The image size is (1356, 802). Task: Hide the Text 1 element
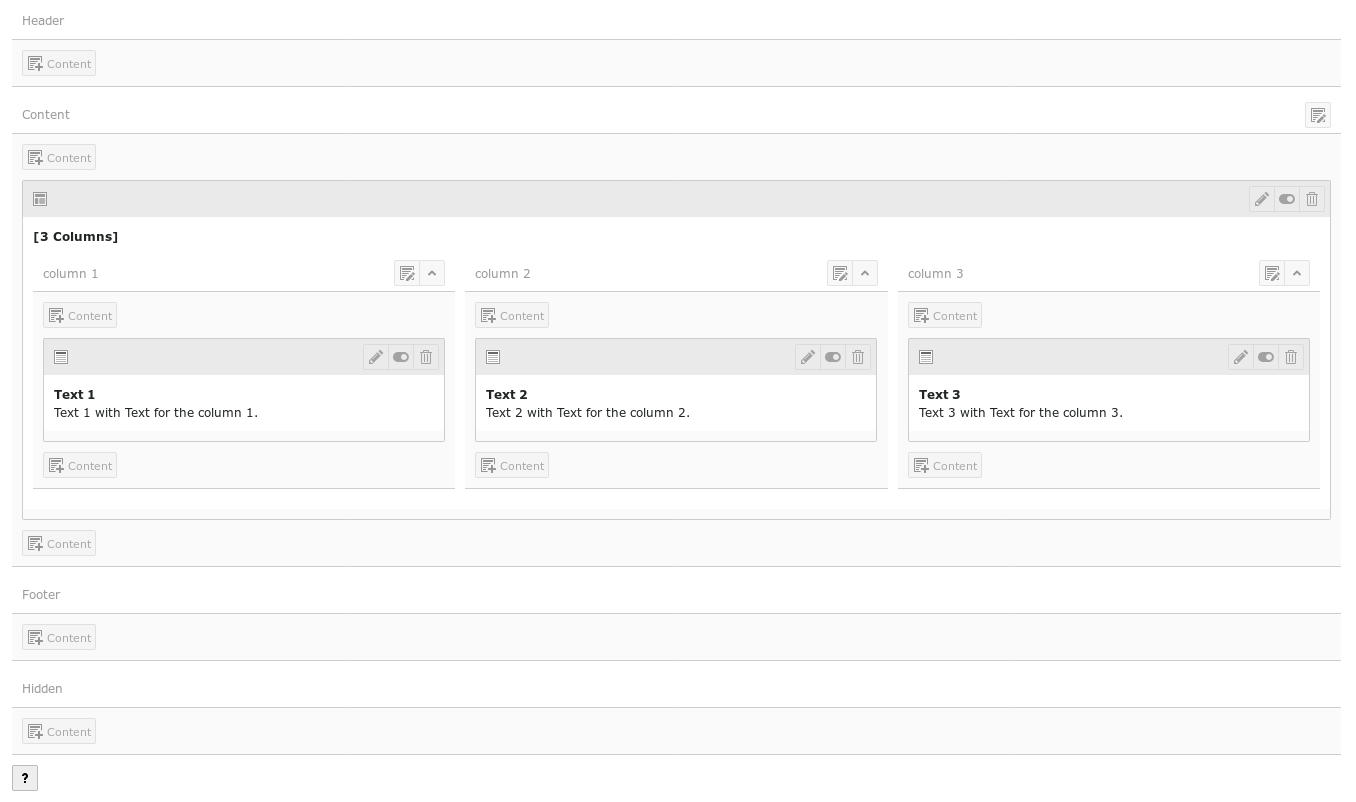(x=401, y=357)
